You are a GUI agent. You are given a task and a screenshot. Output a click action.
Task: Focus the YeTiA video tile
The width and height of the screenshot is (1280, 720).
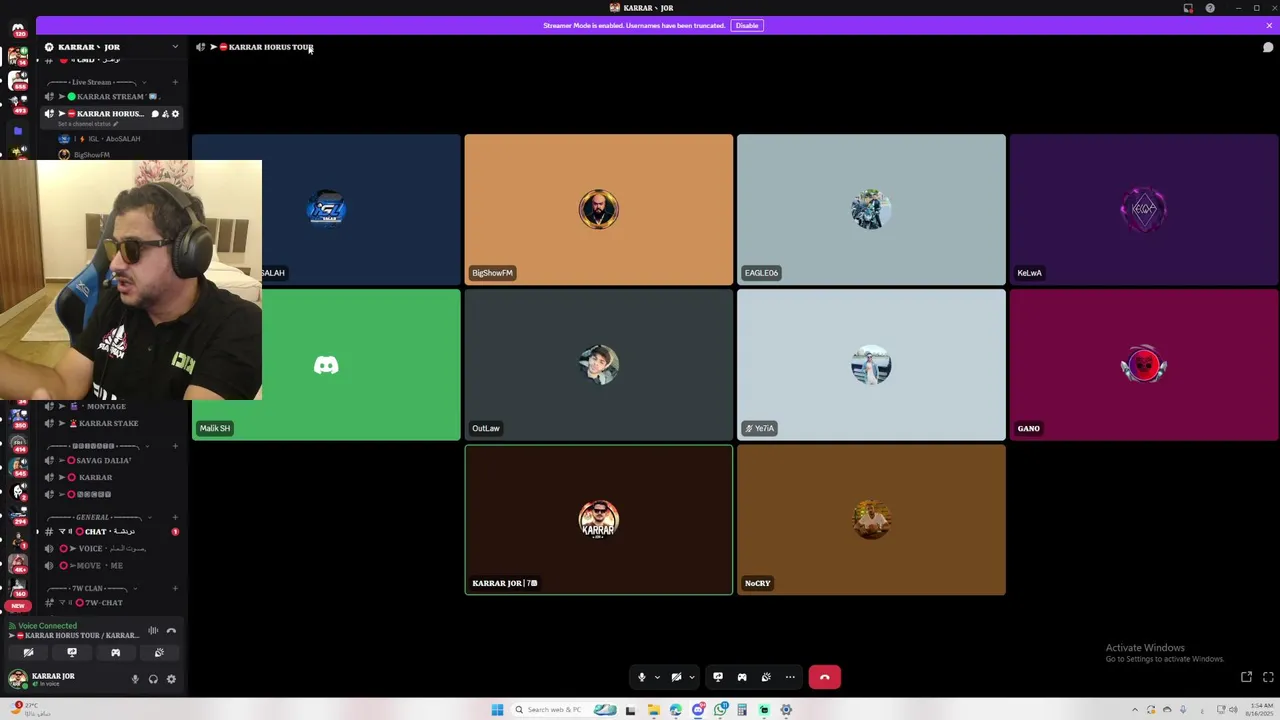coord(871,365)
